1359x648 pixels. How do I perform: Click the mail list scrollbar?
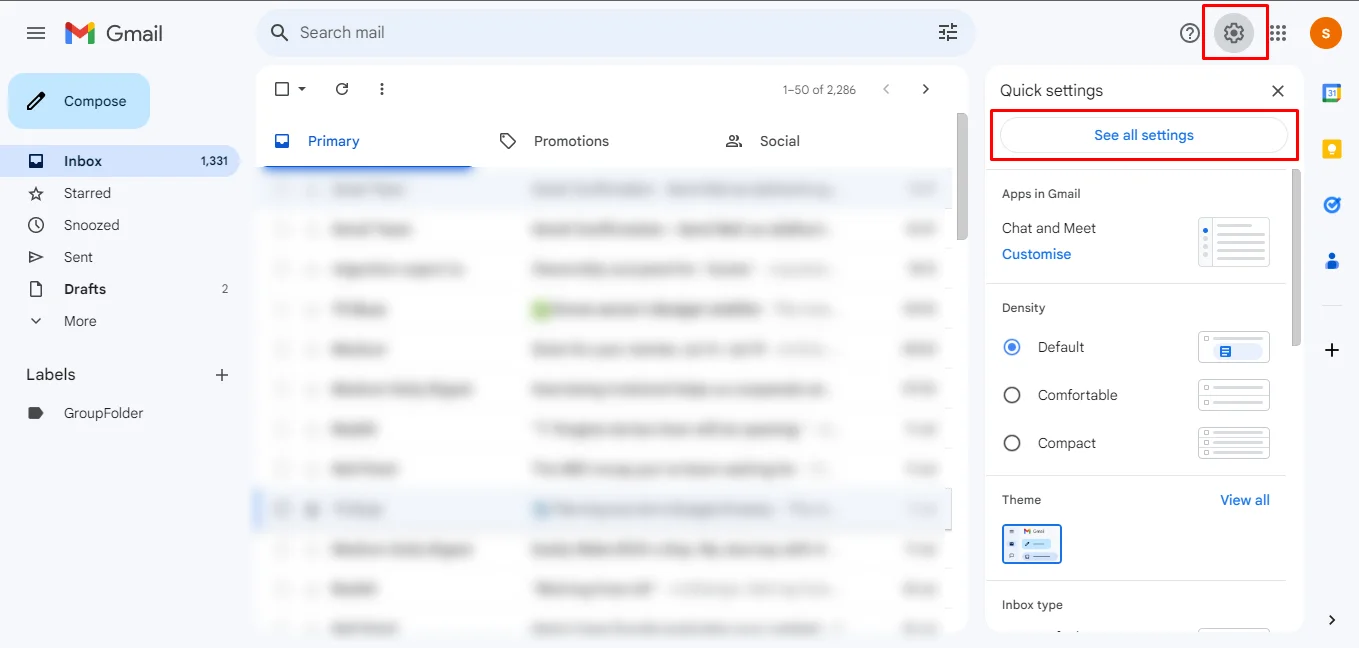click(962, 177)
